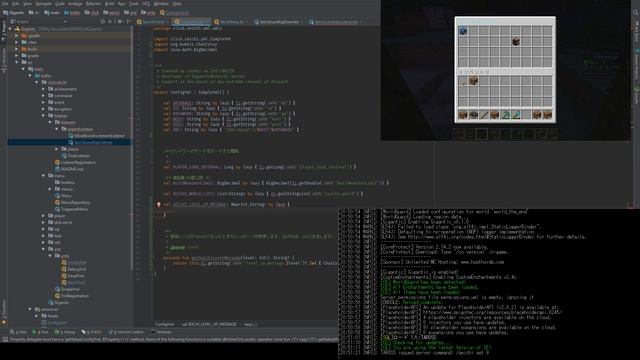The width and height of the screenshot is (640, 360).
Task: Open the Terminal tool window tab
Action: [x=161, y=332]
